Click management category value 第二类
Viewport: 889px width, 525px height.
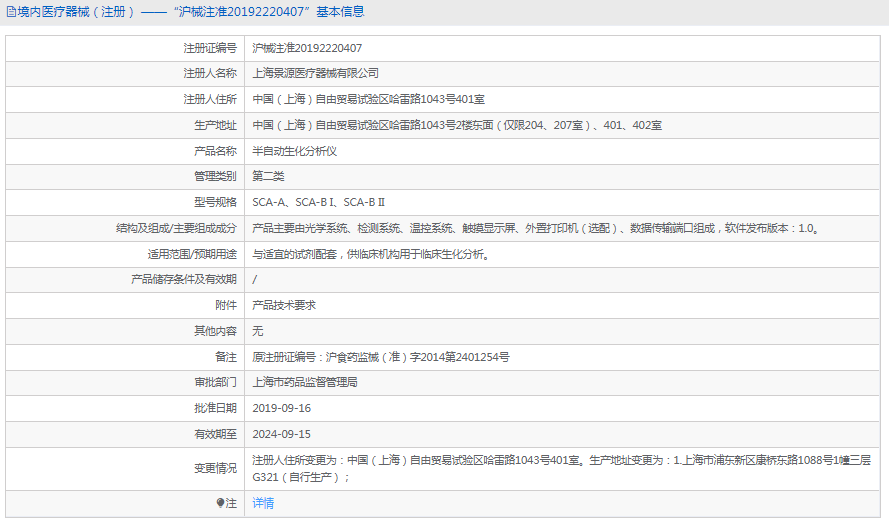[x=268, y=176]
